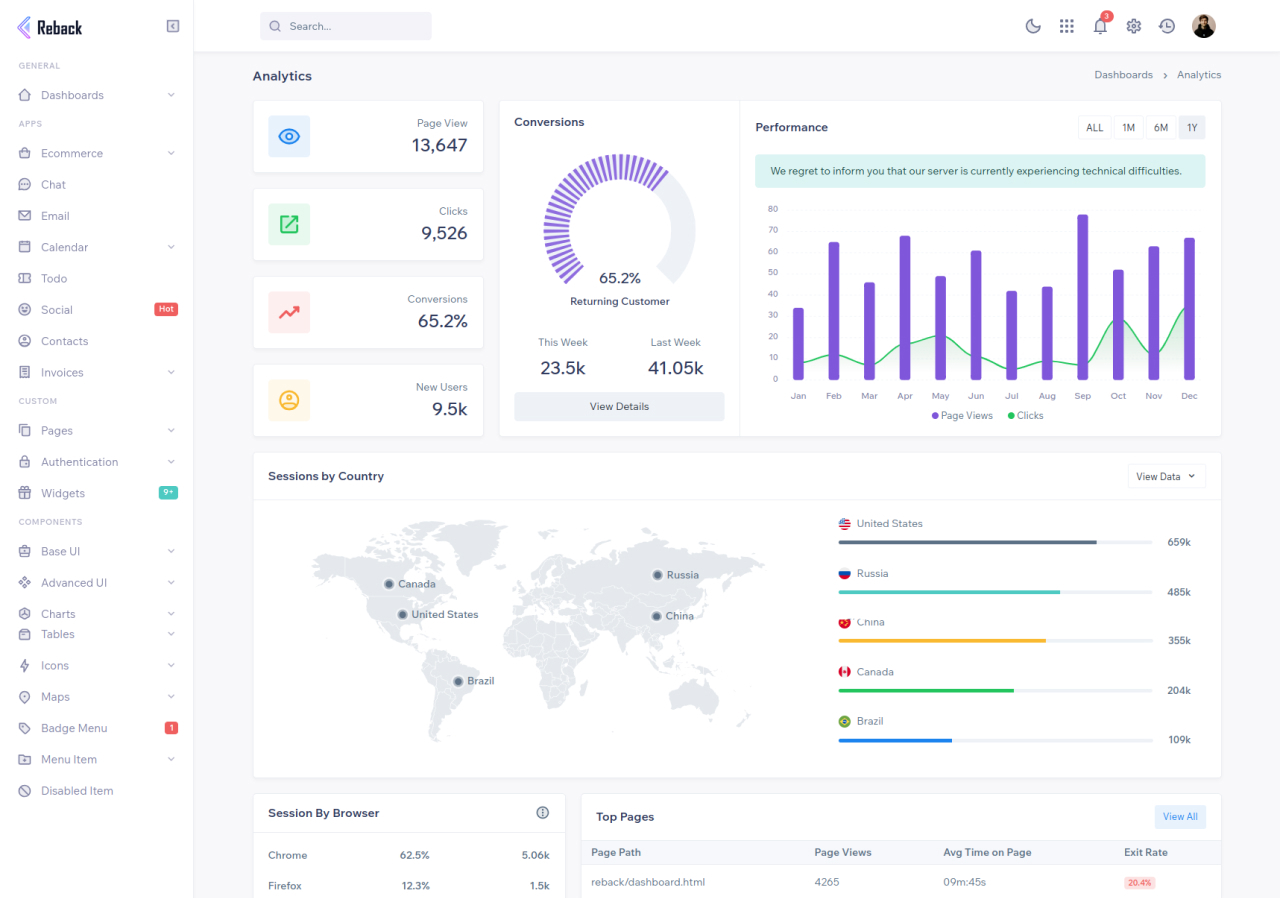Click the United States progress bar
The image size is (1280, 898).
point(995,542)
